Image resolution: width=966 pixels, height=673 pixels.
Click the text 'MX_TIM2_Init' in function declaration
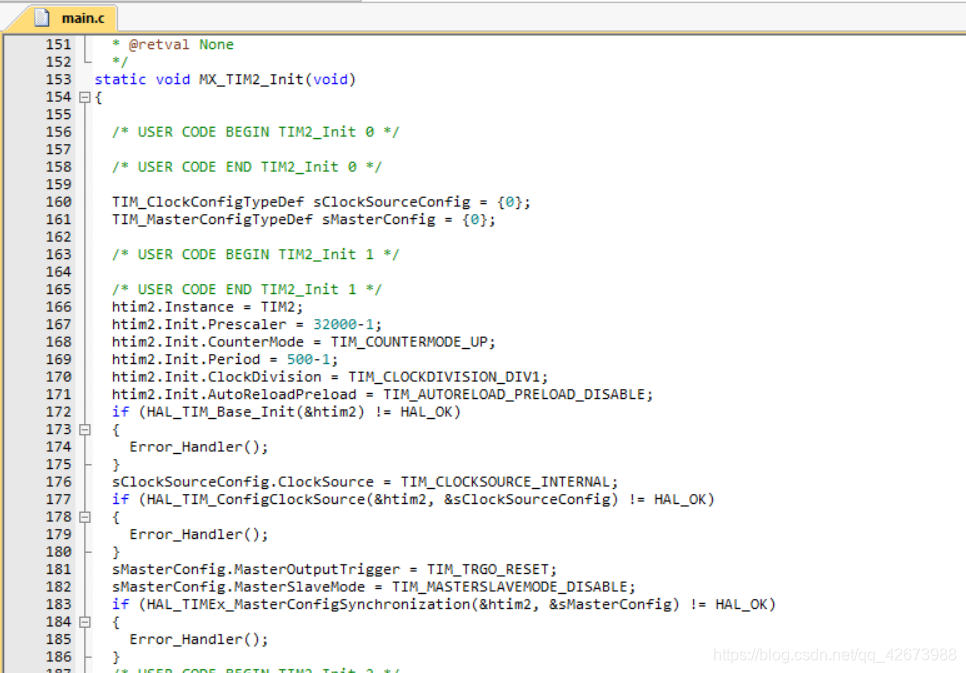click(251, 80)
